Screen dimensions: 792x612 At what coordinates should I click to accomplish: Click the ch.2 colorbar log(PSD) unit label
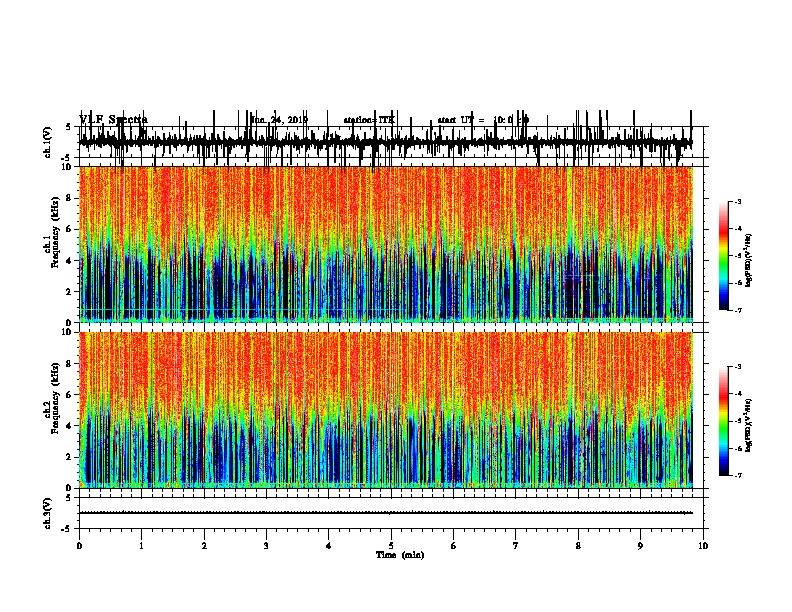[748, 425]
